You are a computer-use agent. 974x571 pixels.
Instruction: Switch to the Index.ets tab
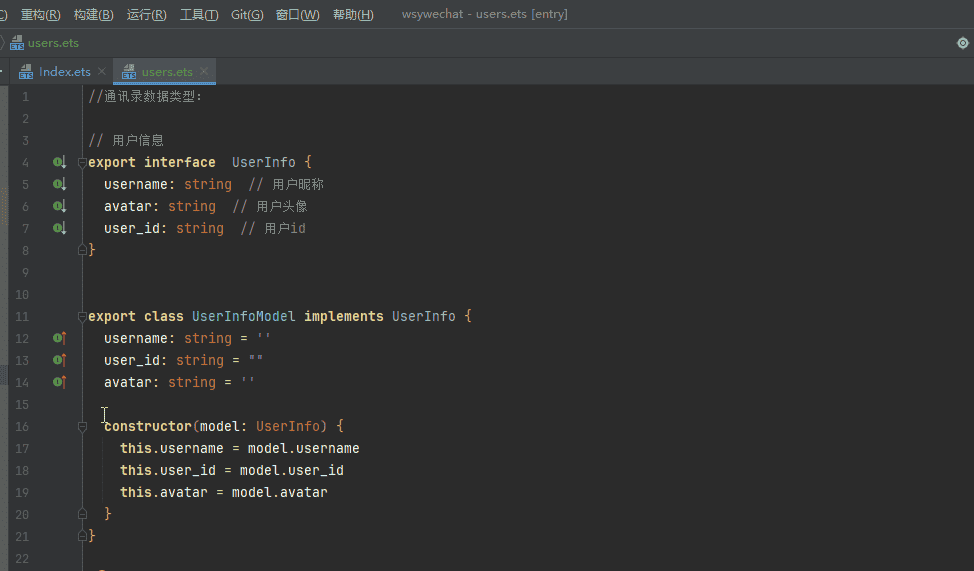pos(65,72)
